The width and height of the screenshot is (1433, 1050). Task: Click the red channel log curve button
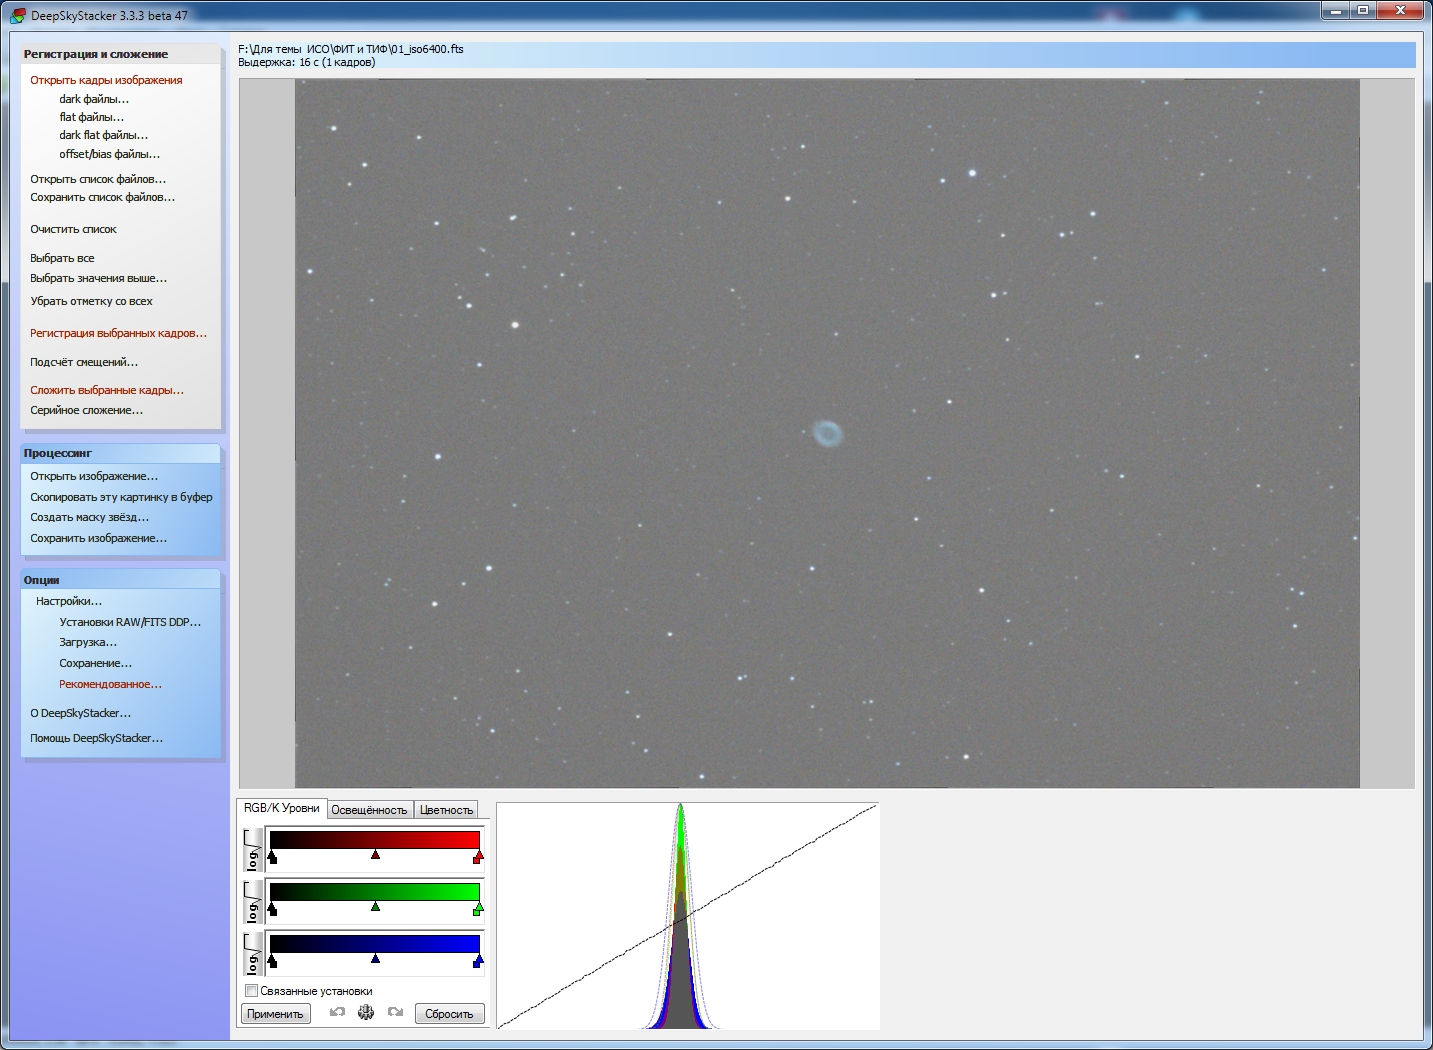point(252,849)
